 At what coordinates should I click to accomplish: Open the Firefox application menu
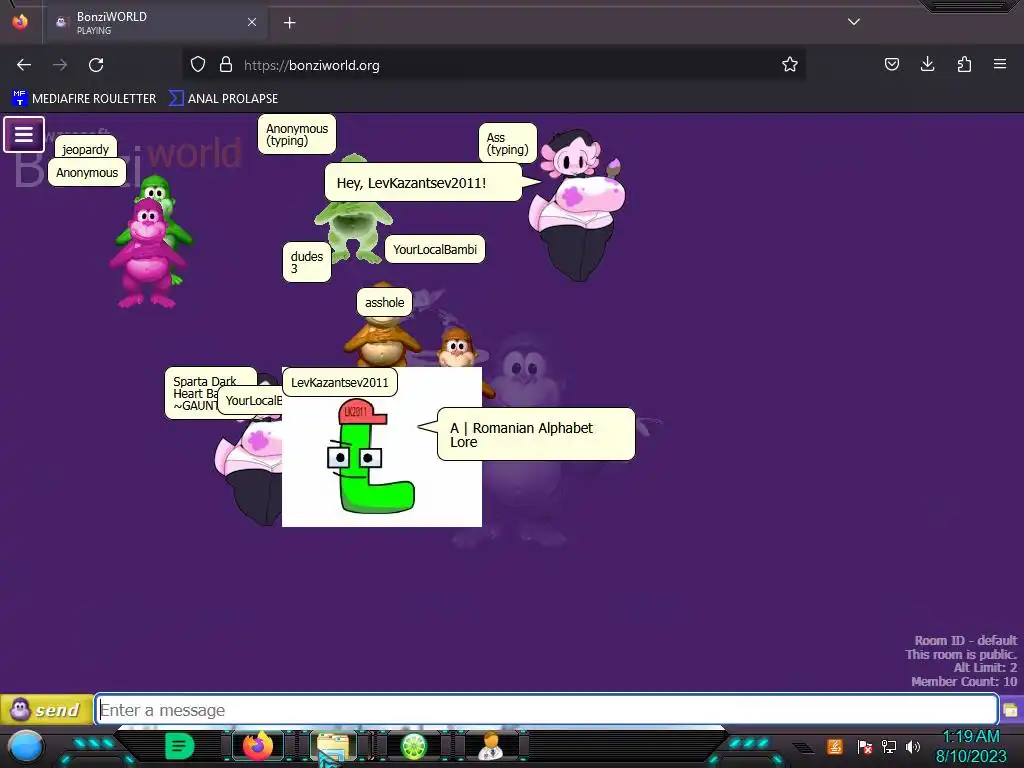[x=1000, y=65]
